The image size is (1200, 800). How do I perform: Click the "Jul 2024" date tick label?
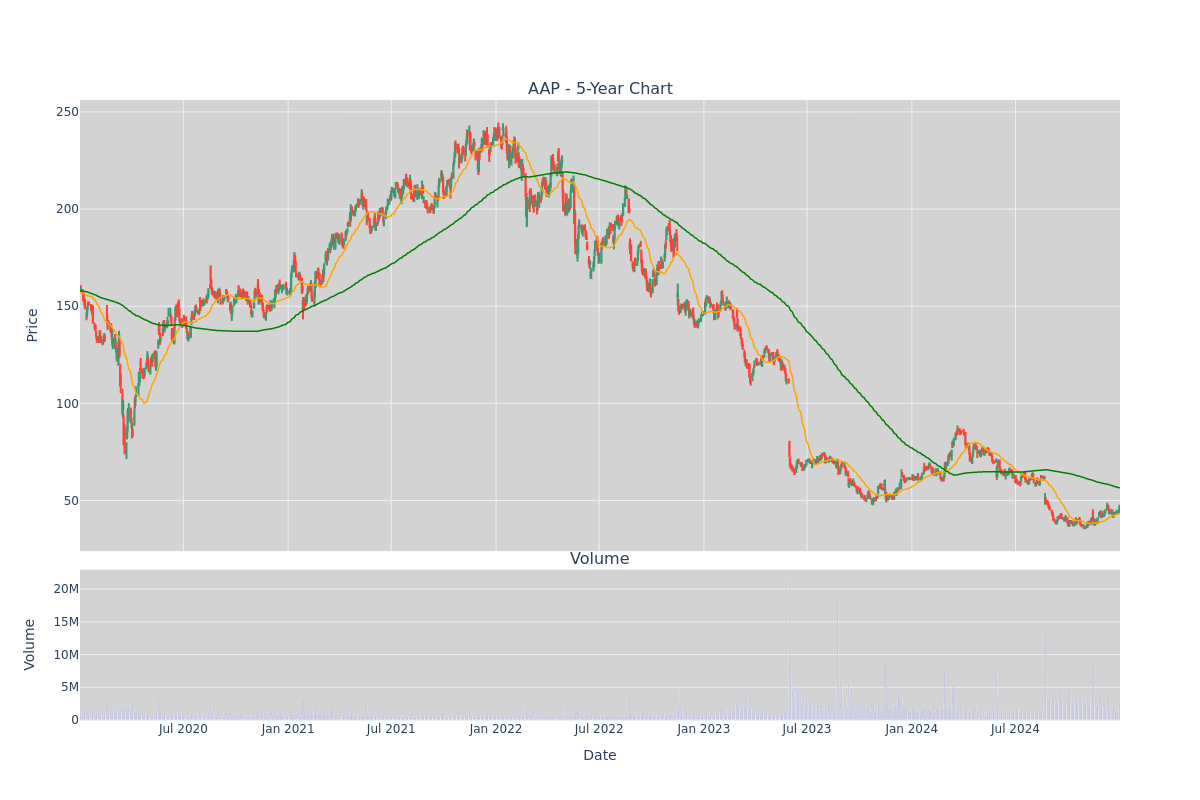click(1015, 729)
